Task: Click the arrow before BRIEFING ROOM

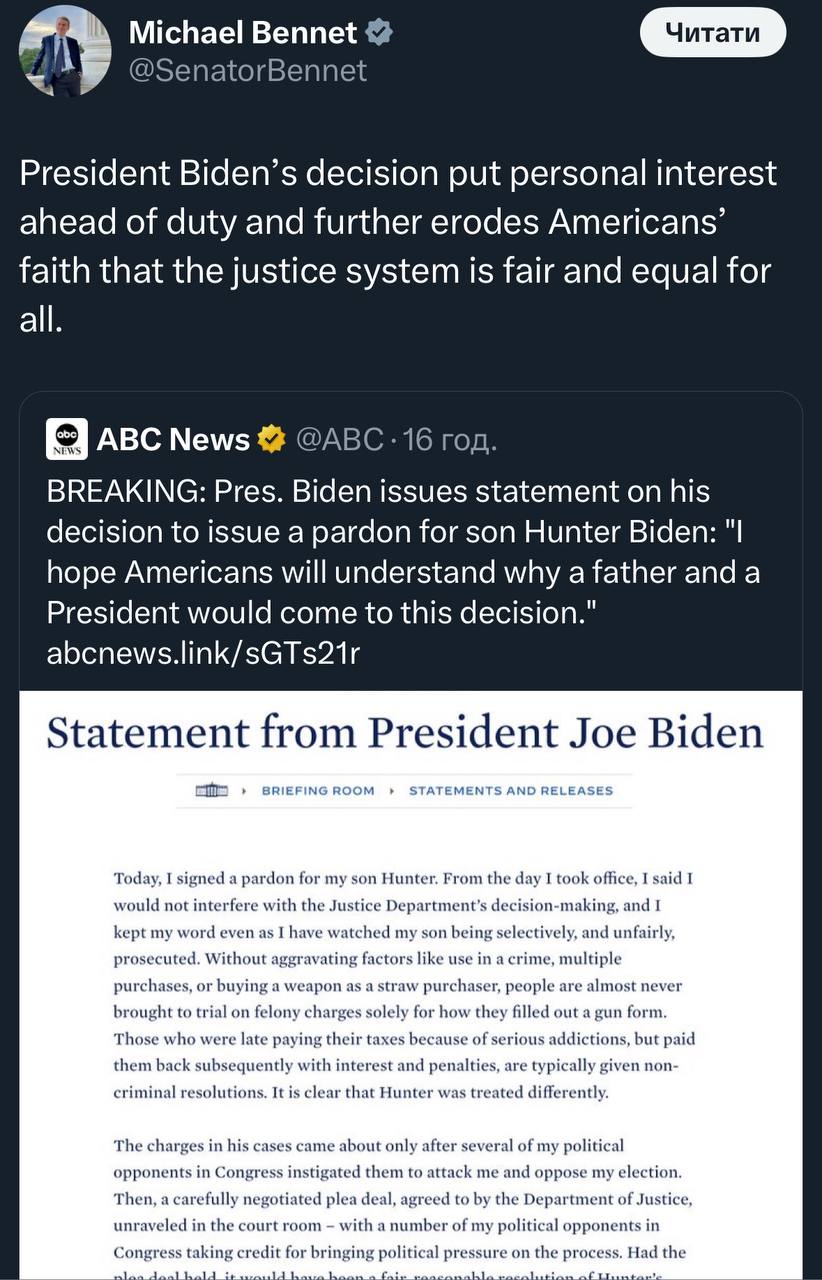Action: (248, 790)
